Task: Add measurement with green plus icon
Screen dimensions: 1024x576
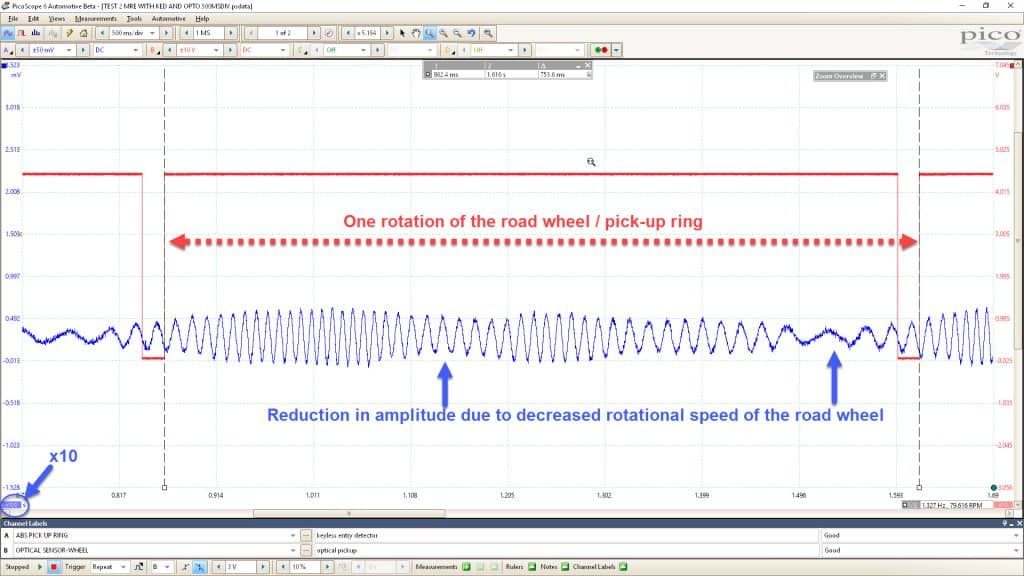Action: pyautogui.click(x=466, y=567)
